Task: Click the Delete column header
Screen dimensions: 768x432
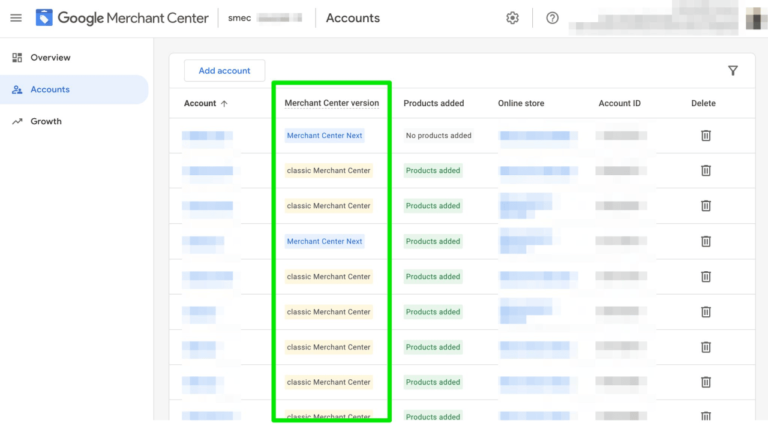Action: 703,103
